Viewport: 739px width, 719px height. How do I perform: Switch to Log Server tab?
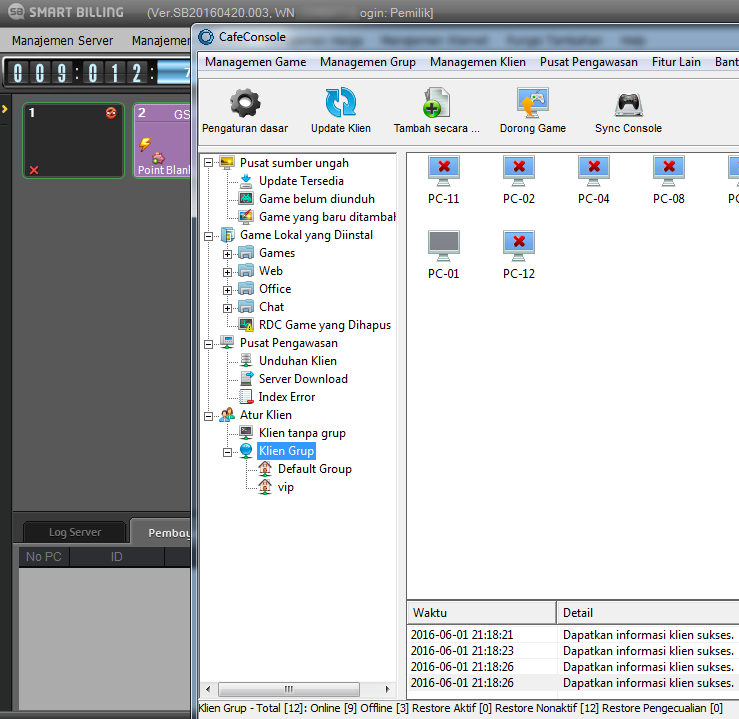(x=75, y=532)
